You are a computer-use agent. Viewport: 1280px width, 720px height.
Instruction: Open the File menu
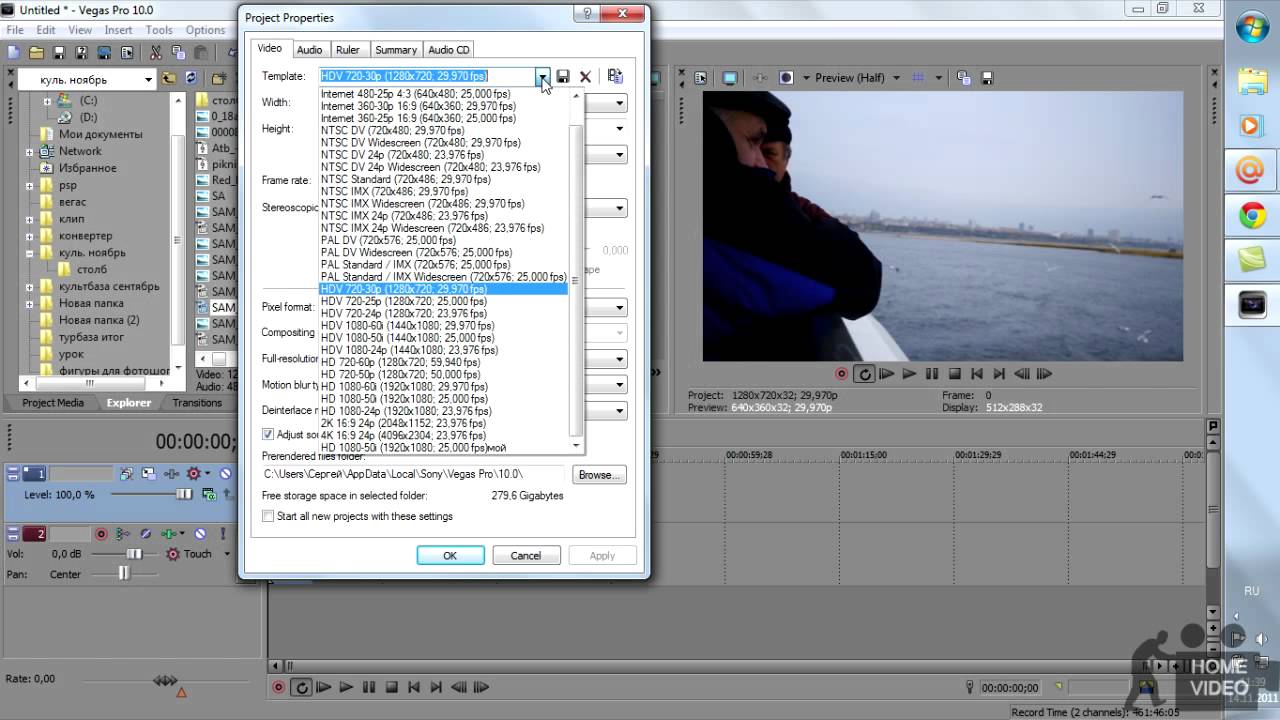click(15, 30)
